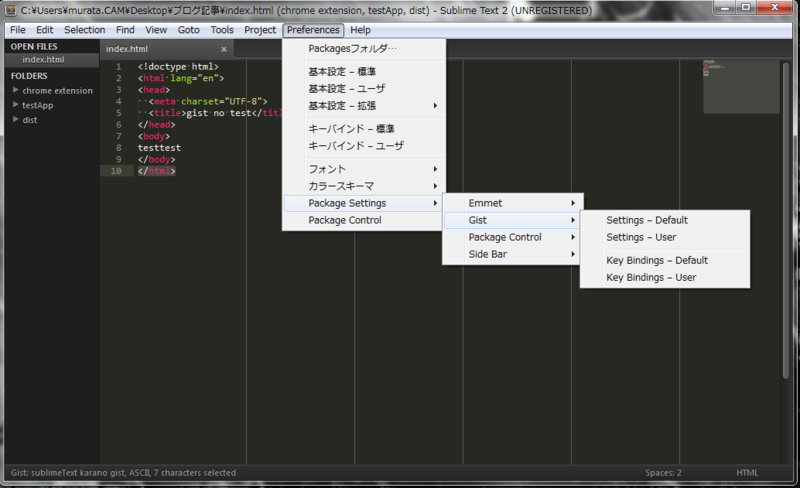This screenshot has height=488, width=800.
Task: Maximize the Sublime Text window
Action: click(x=746, y=7)
